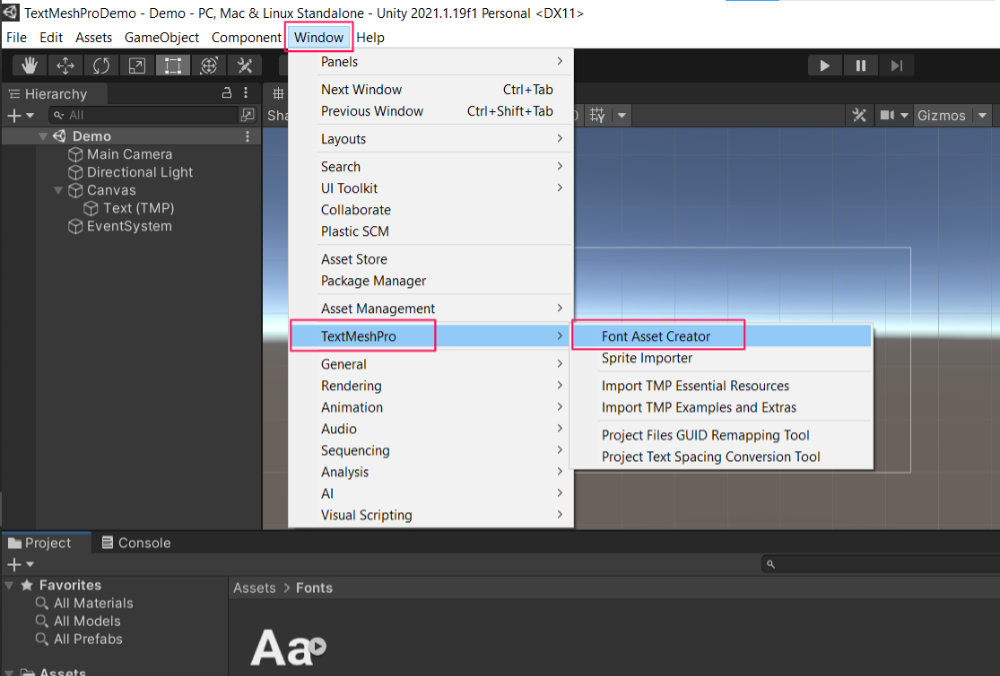Open the Help menu
Screen dimensions: 1000x676
(370, 38)
